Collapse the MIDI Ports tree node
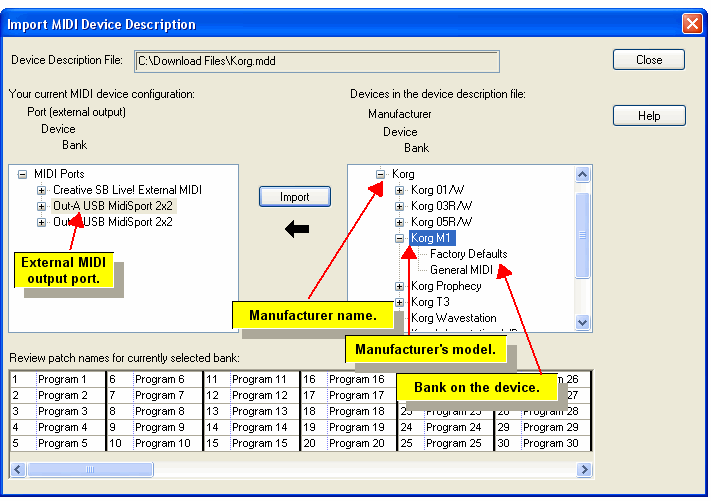 coord(22,174)
